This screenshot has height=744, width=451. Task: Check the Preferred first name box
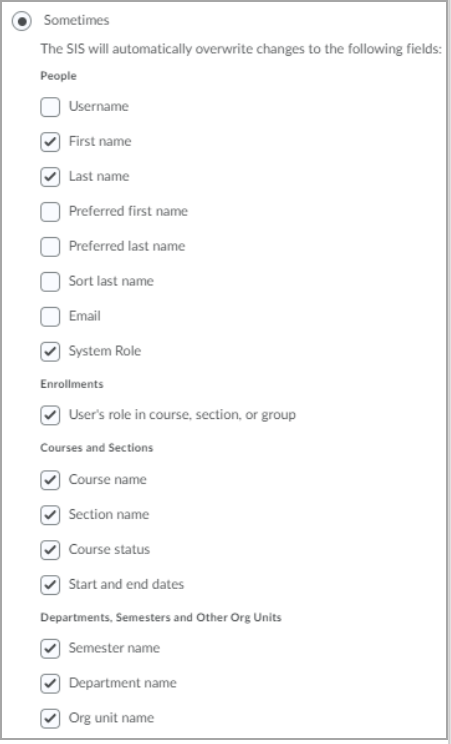(50, 212)
